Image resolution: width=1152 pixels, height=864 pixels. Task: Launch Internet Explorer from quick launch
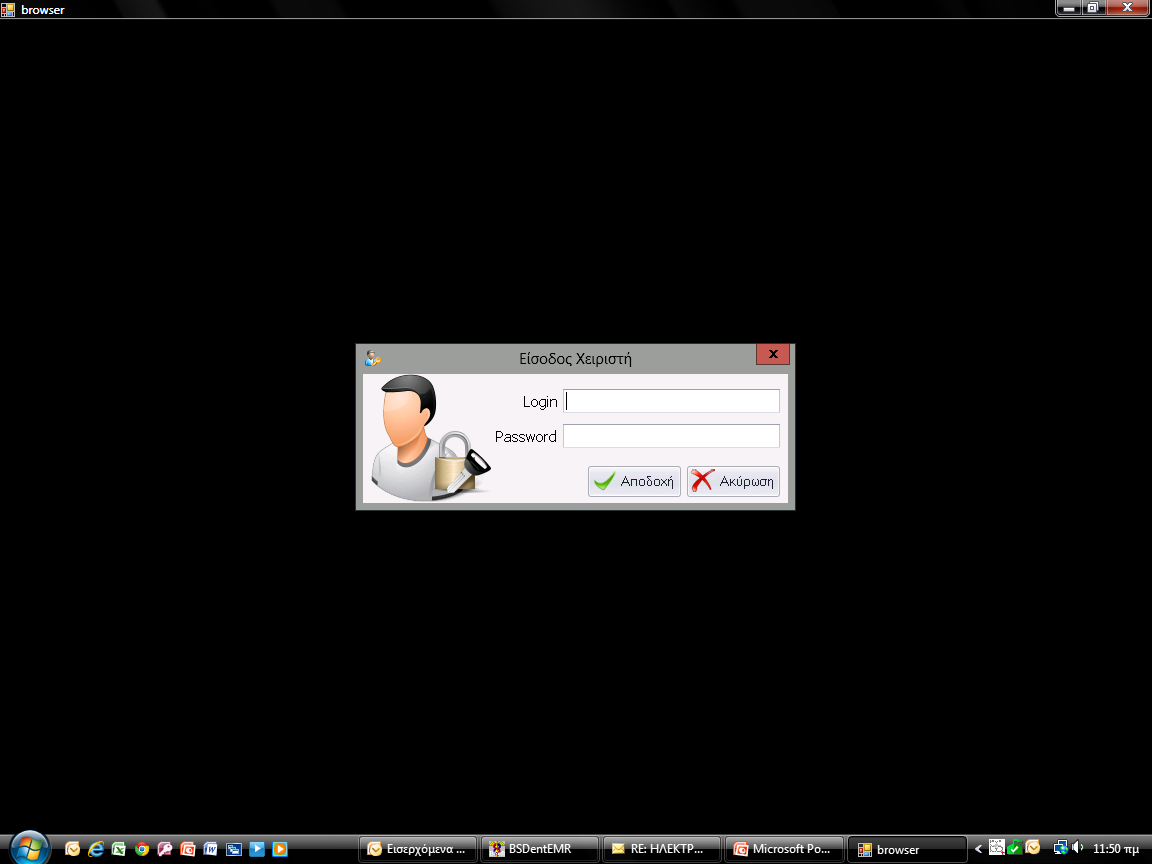click(x=96, y=849)
